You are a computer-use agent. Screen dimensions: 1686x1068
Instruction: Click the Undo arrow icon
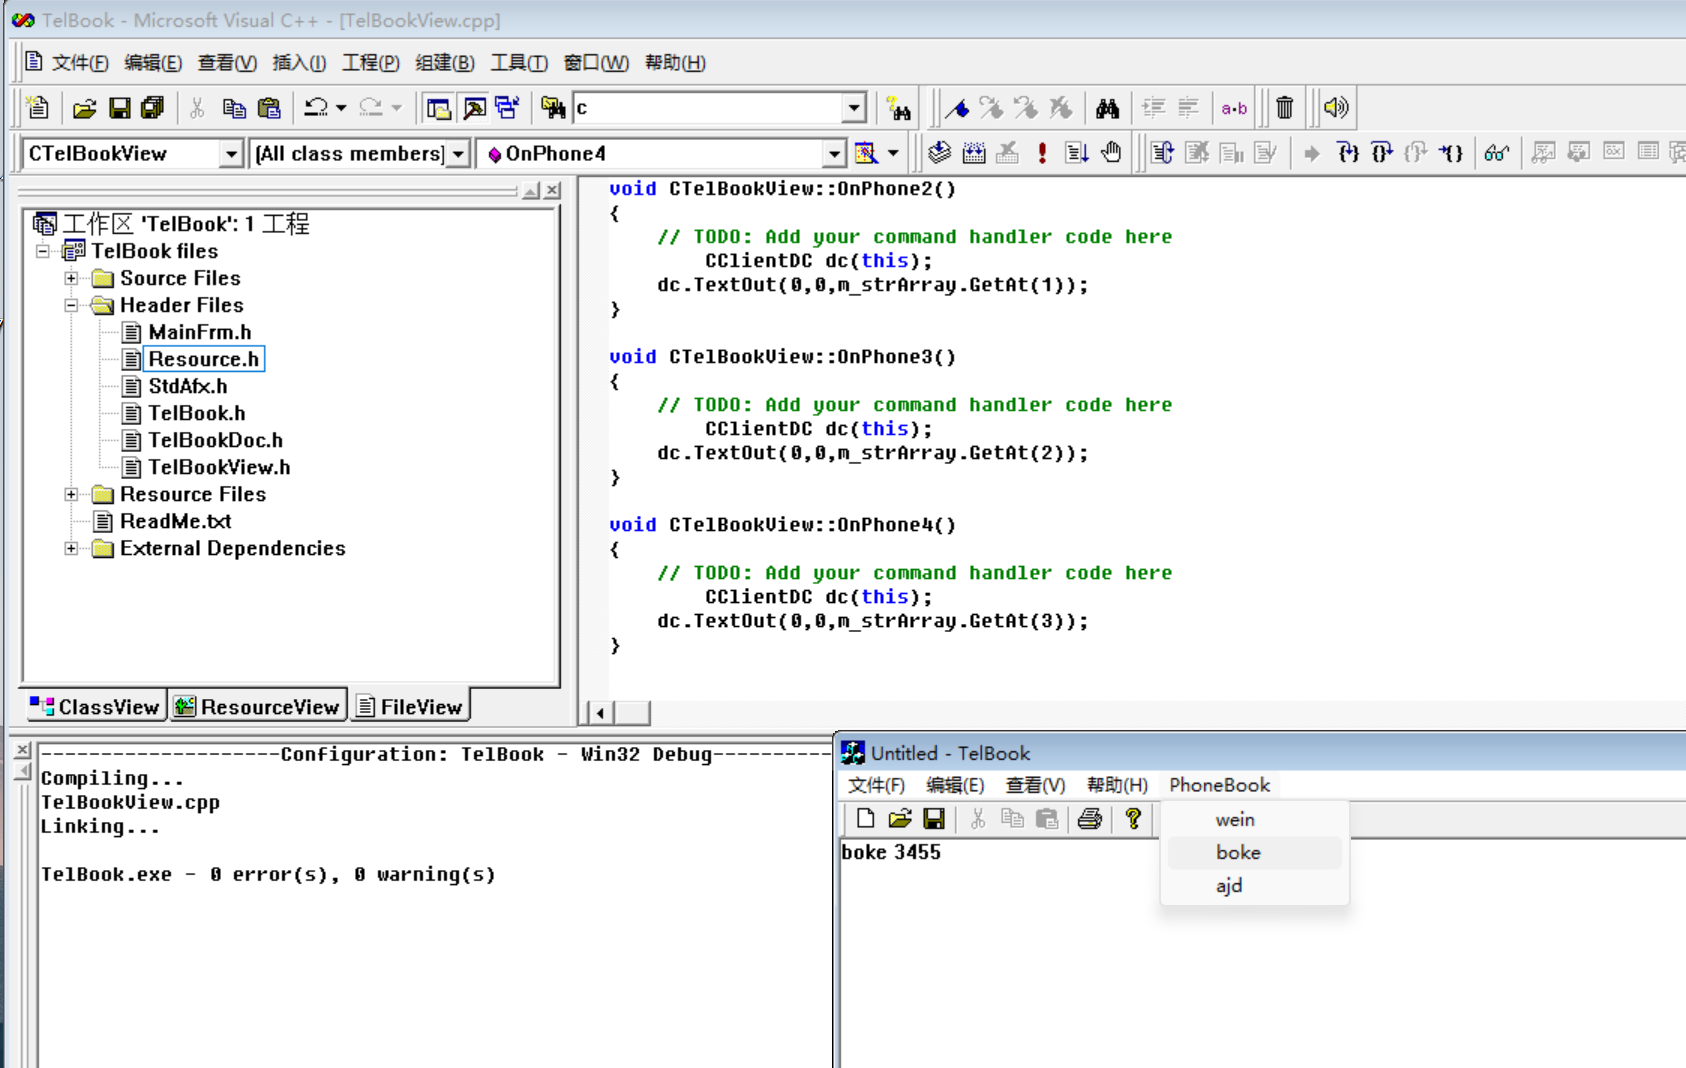click(x=316, y=107)
